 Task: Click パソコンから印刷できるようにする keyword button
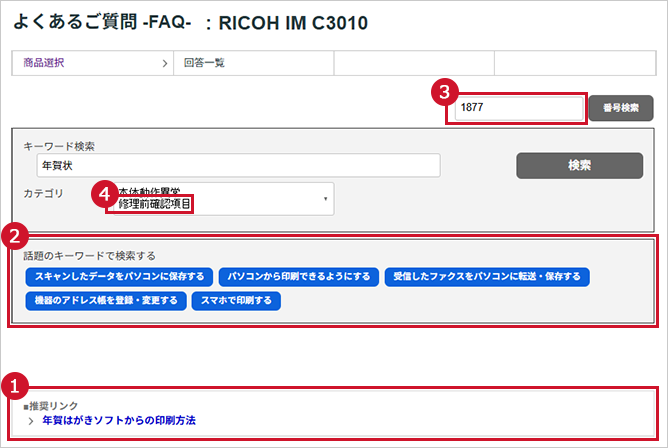point(299,277)
